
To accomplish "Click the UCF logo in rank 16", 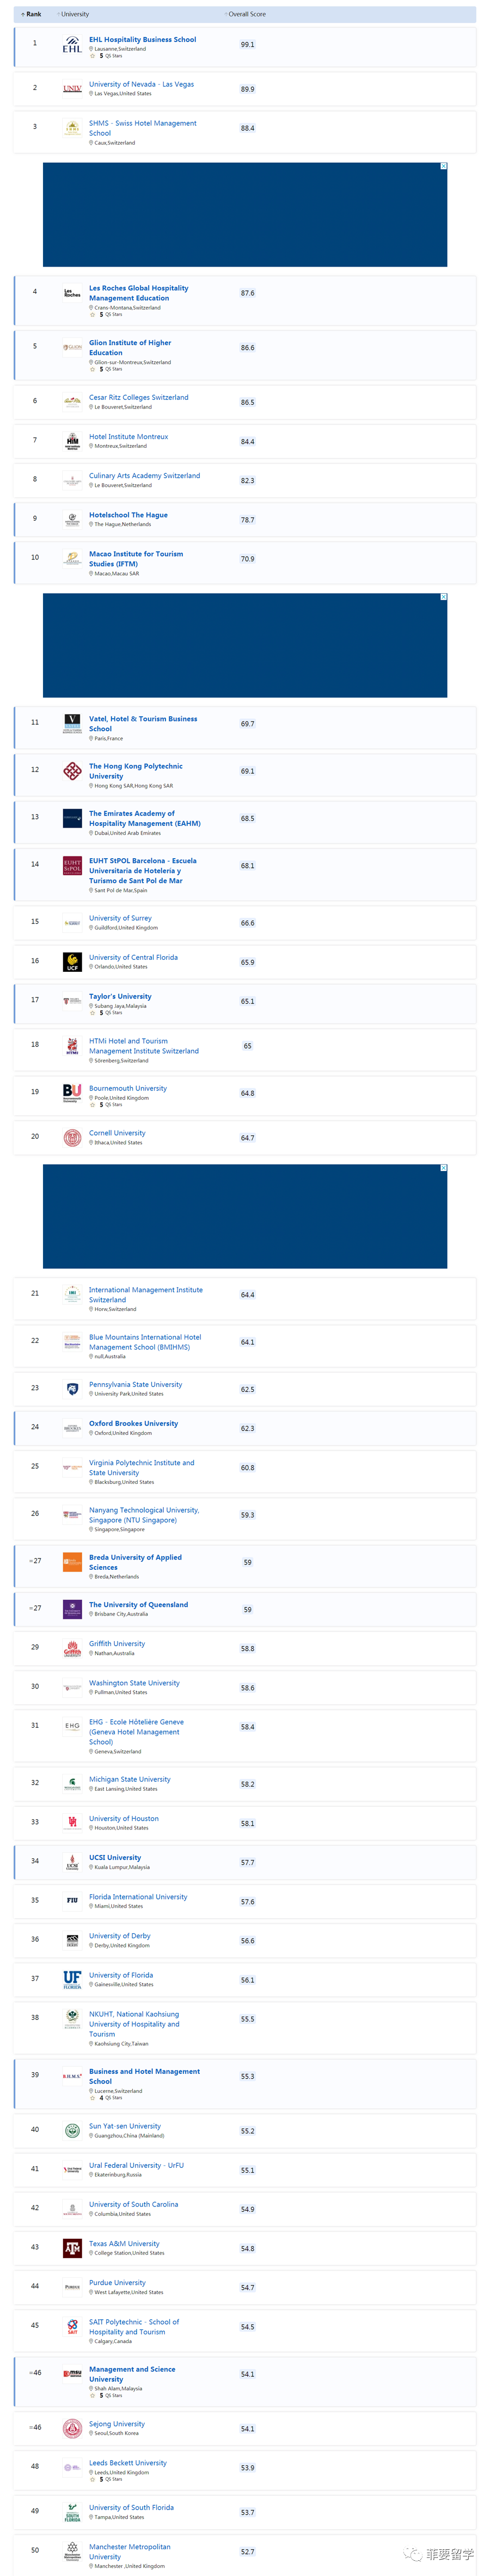I will tap(72, 962).
